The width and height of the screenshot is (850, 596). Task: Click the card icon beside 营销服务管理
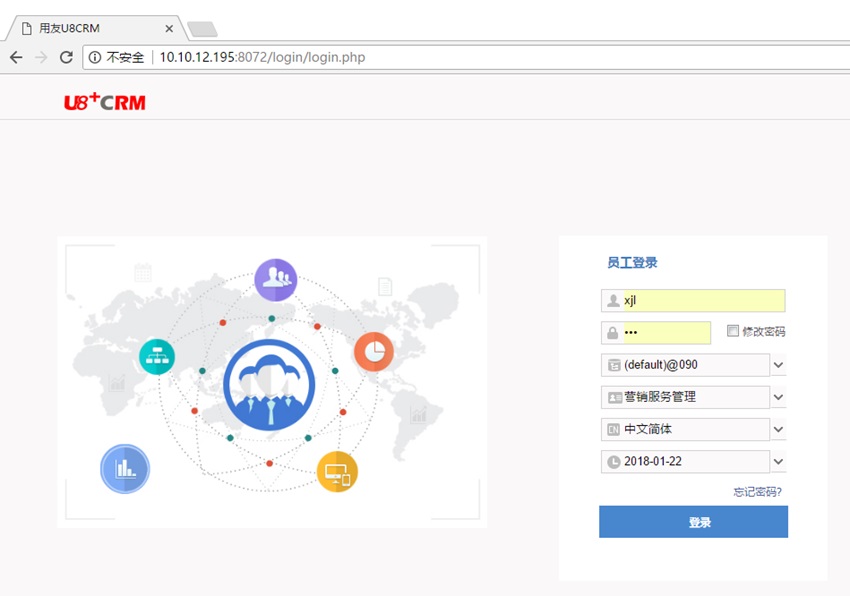(614, 398)
